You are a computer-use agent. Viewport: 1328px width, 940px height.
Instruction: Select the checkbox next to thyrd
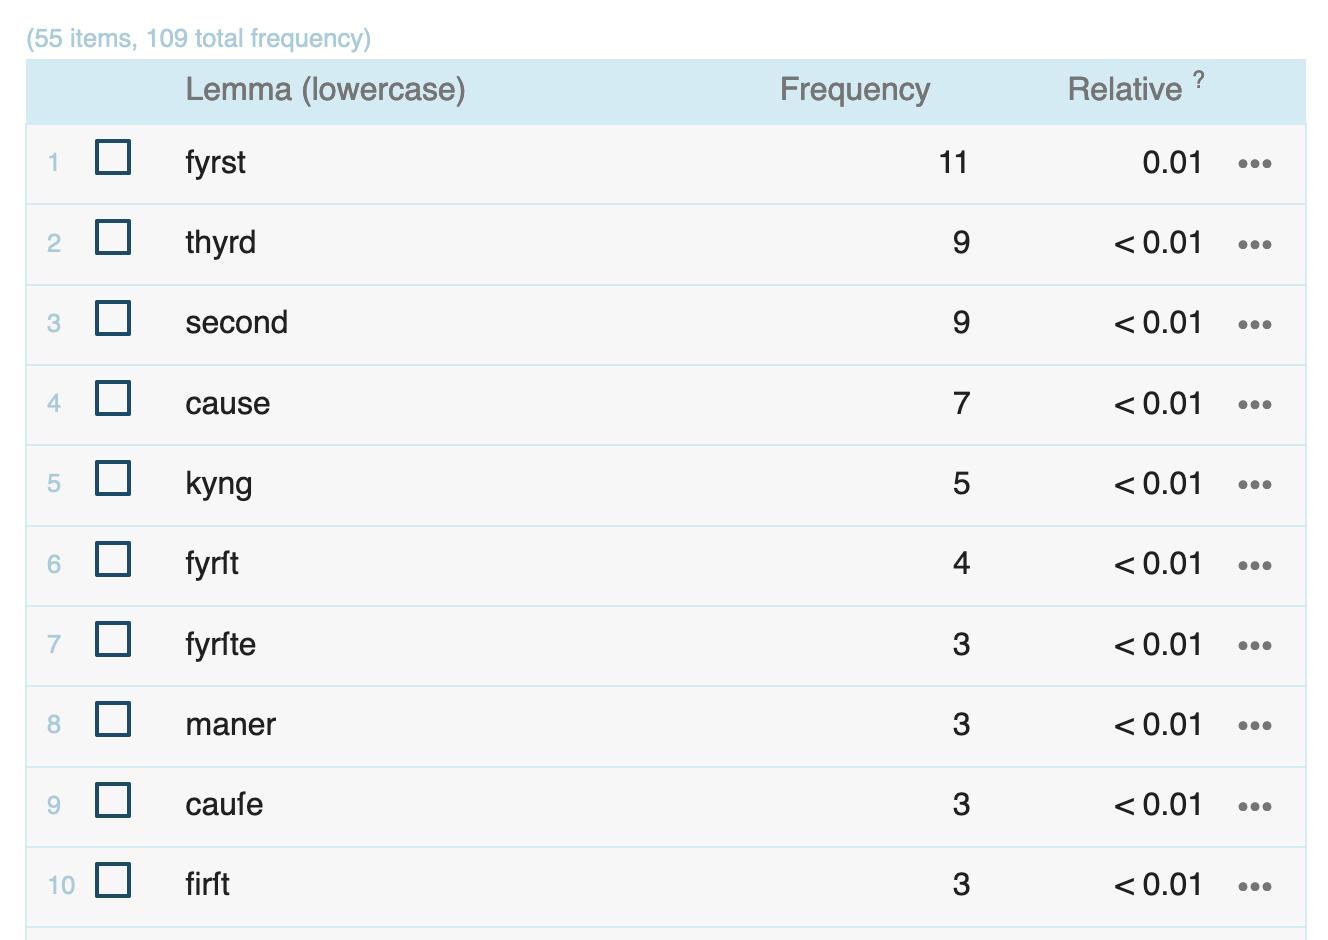[113, 238]
